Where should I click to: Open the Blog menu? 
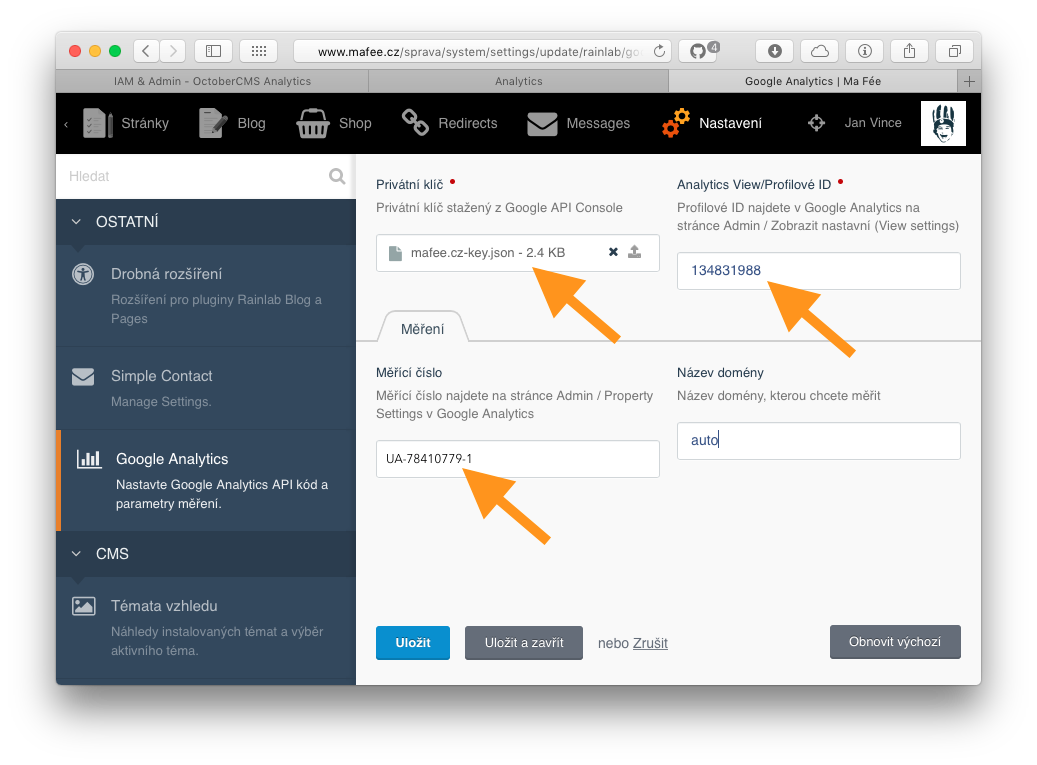tap(232, 123)
